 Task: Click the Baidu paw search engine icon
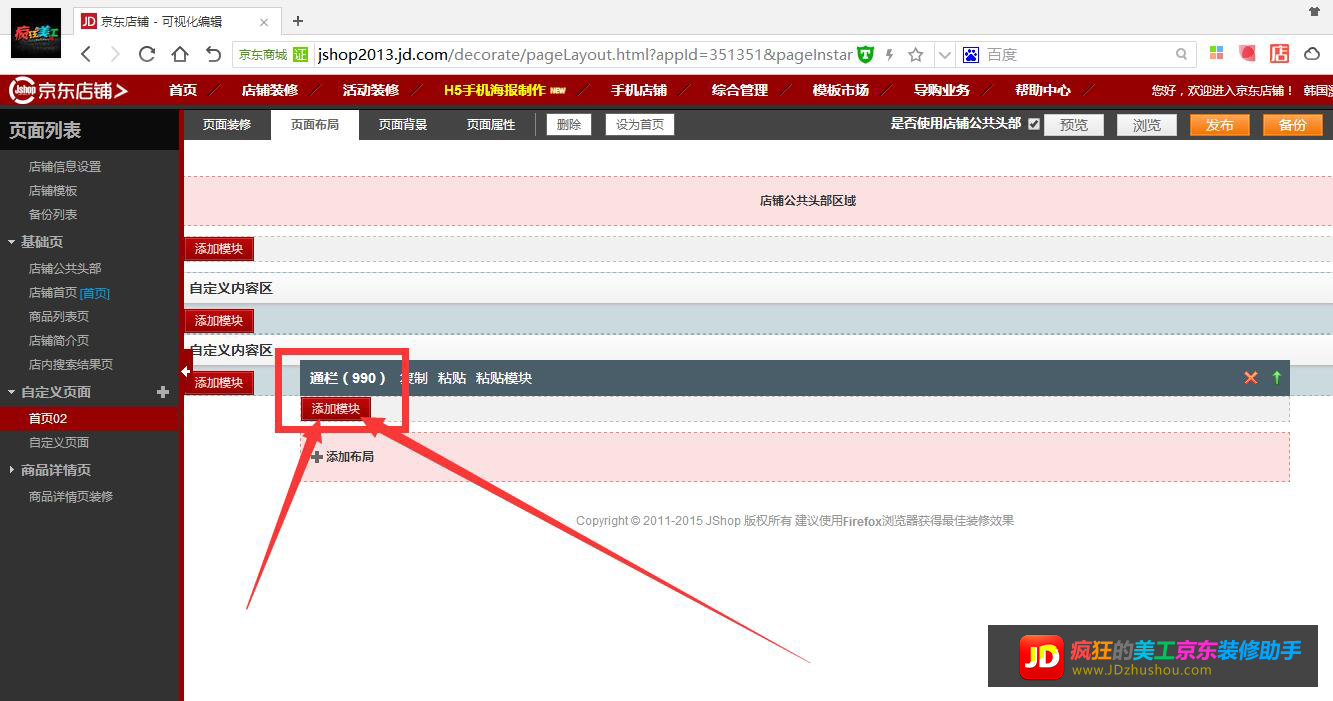pyautogui.click(x=971, y=55)
